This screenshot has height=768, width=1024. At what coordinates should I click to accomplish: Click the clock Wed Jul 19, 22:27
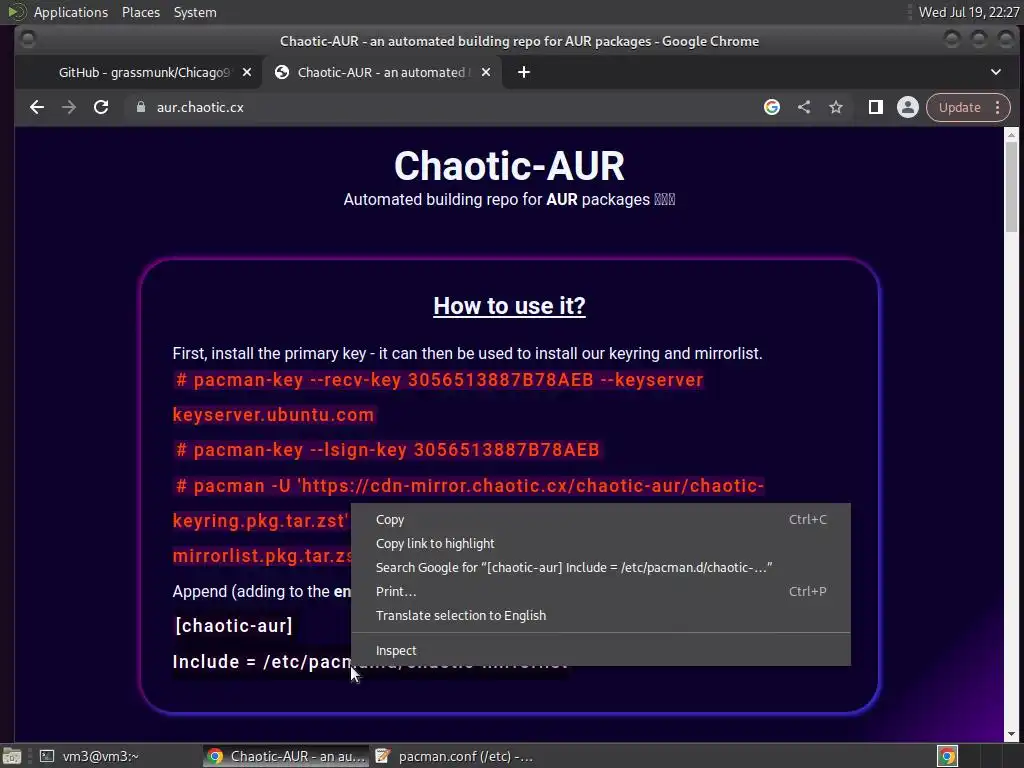(x=969, y=12)
